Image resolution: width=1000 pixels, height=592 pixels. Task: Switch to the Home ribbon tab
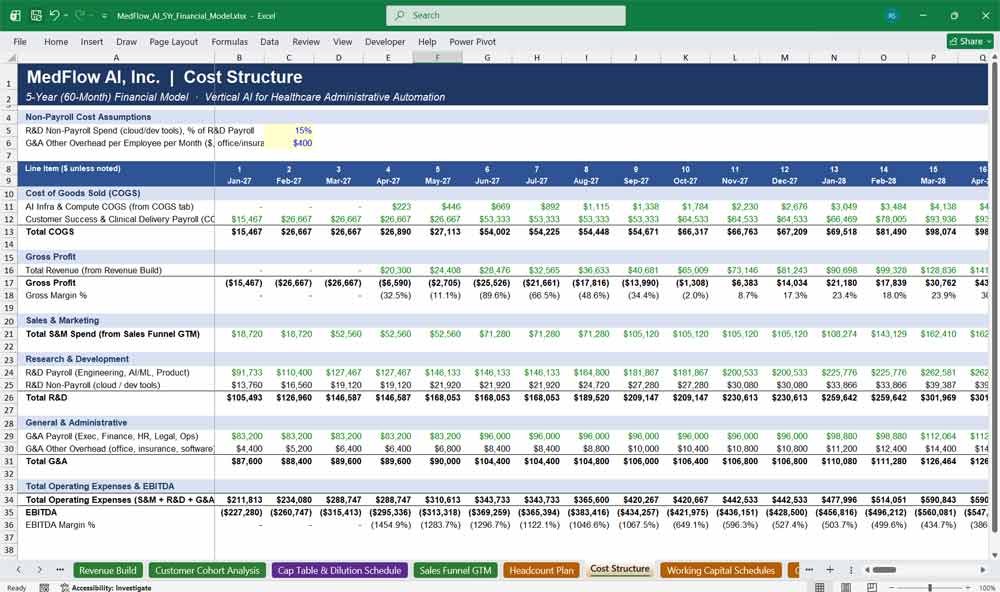click(x=56, y=41)
